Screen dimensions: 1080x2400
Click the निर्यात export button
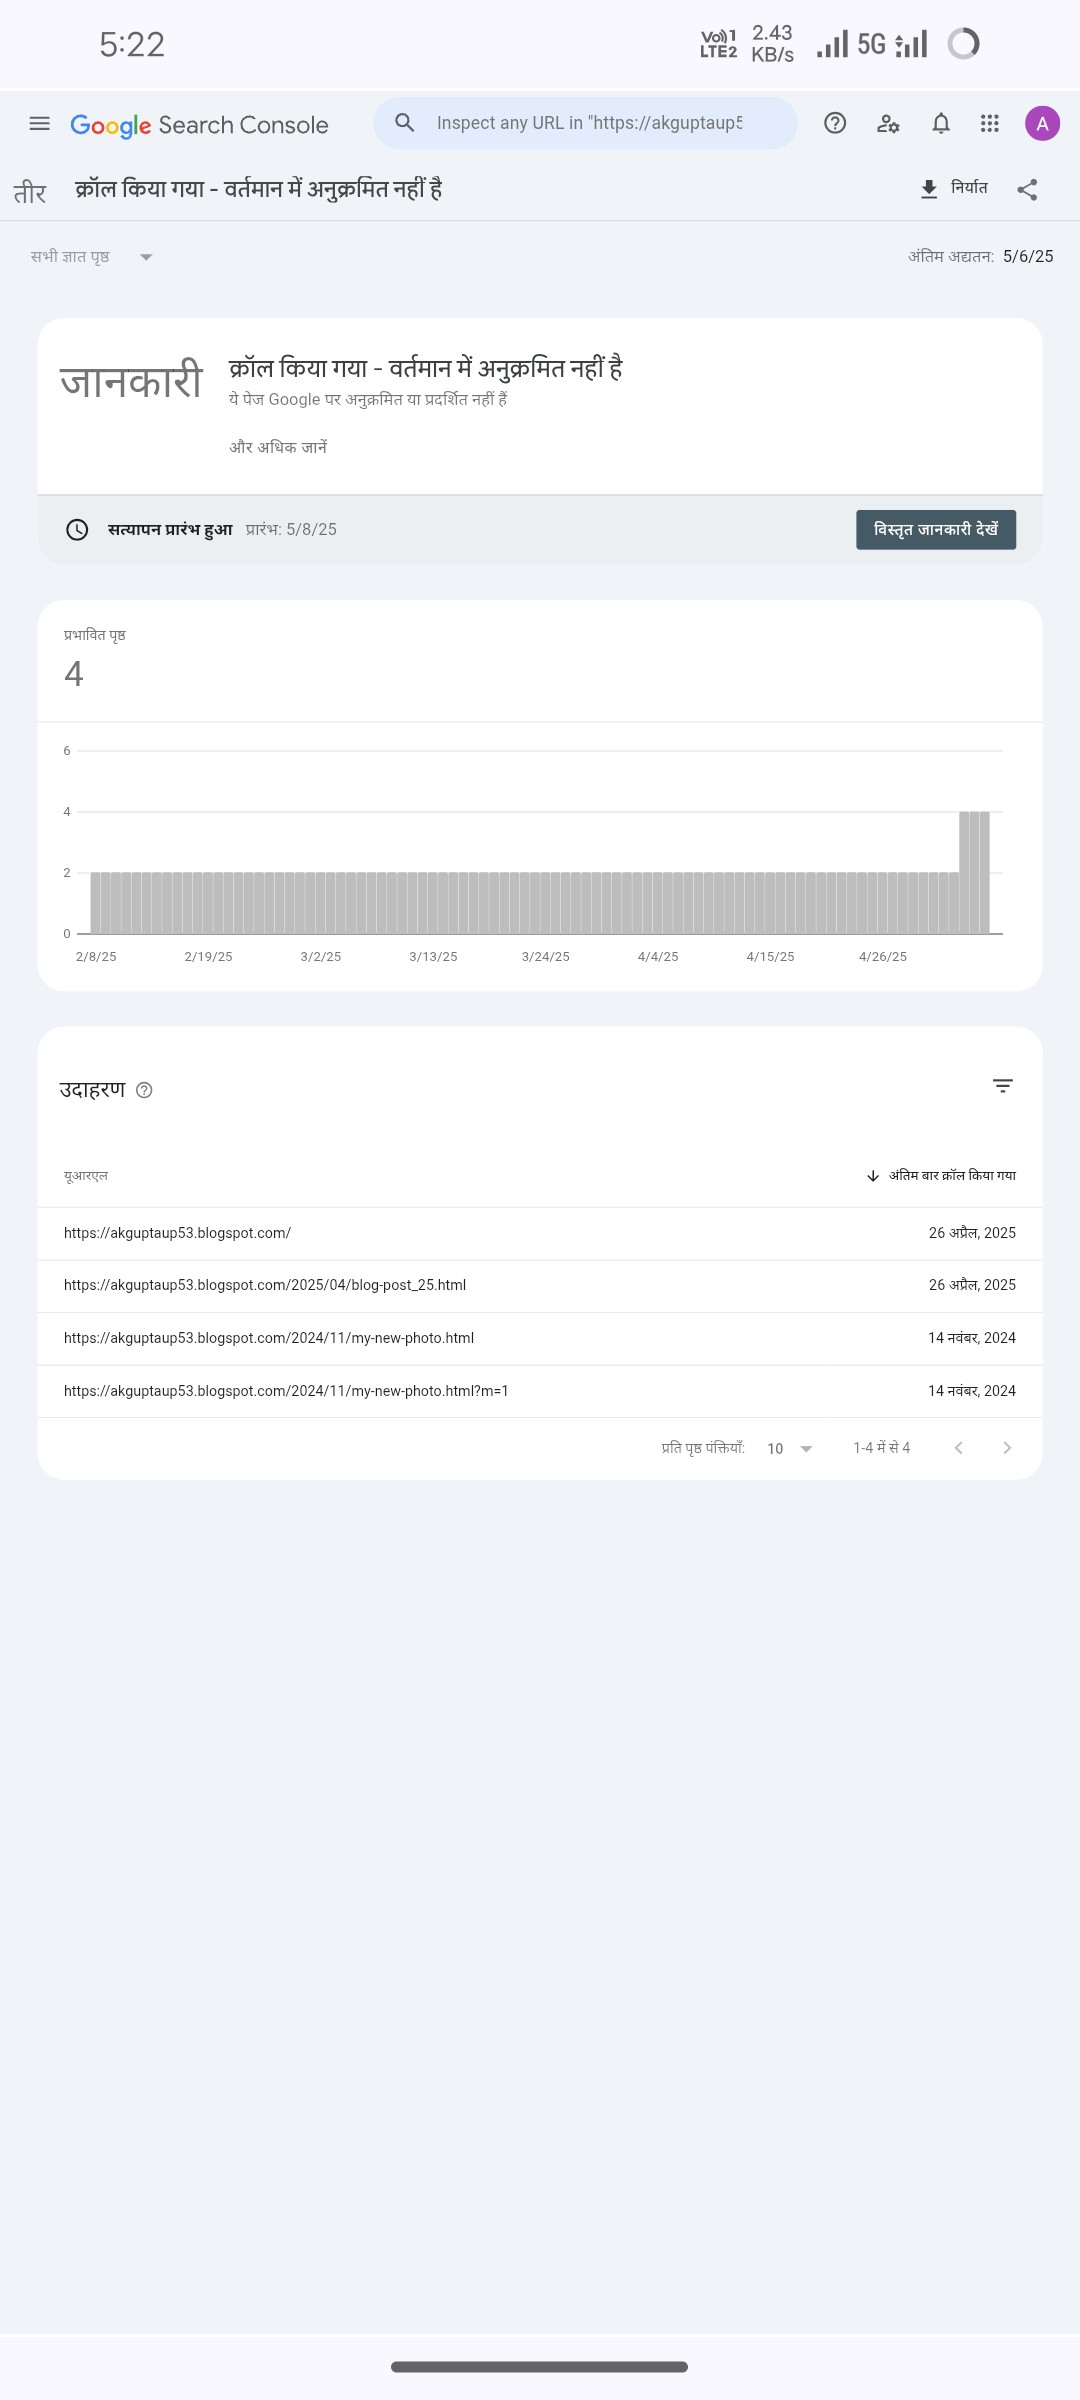pyautogui.click(x=955, y=188)
